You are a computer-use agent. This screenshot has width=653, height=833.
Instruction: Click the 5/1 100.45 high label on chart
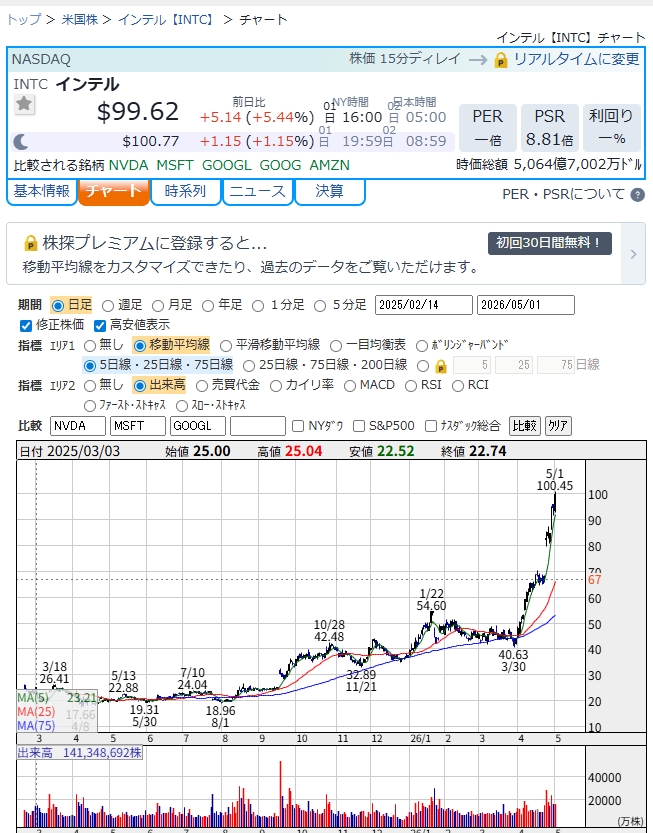[x=555, y=480]
